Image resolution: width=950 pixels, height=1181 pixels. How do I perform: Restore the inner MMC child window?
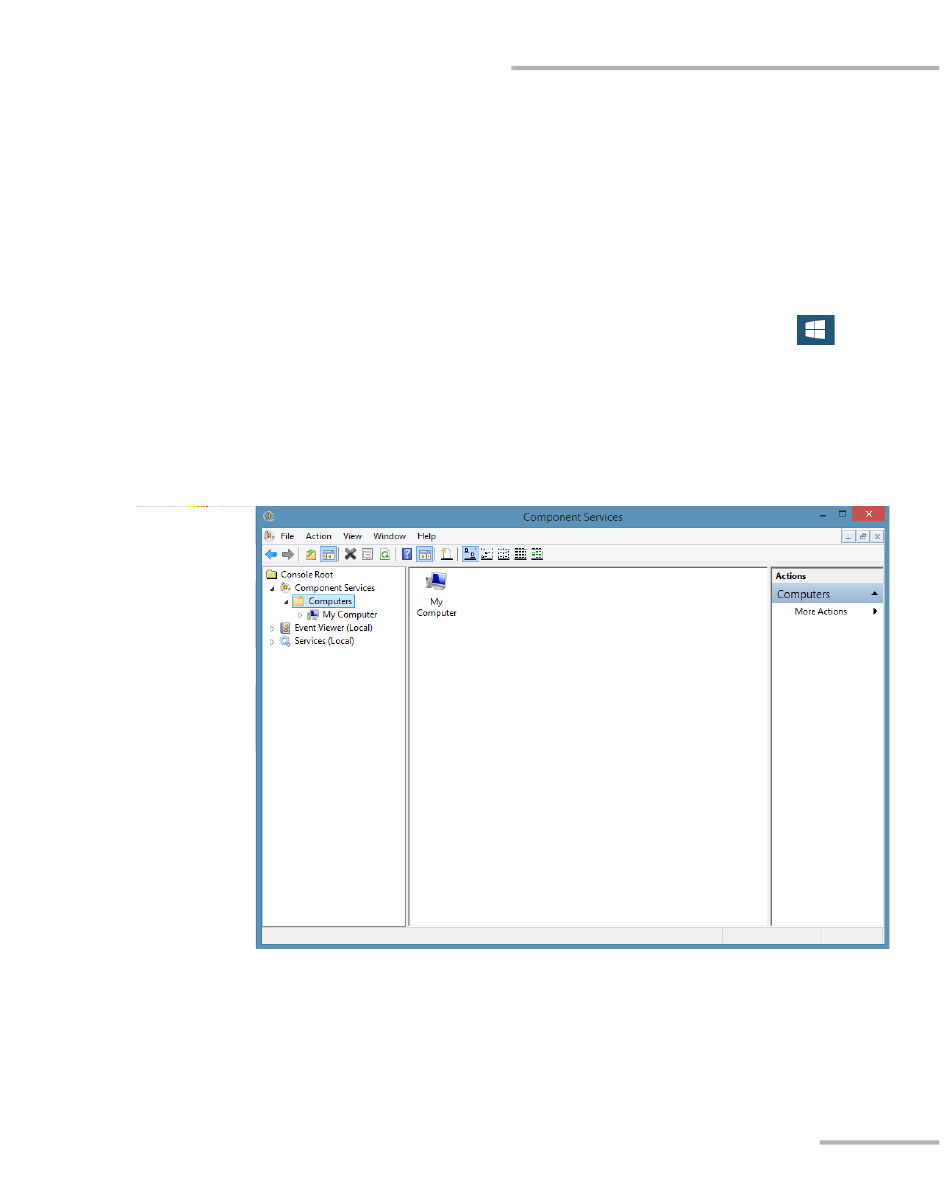click(863, 536)
